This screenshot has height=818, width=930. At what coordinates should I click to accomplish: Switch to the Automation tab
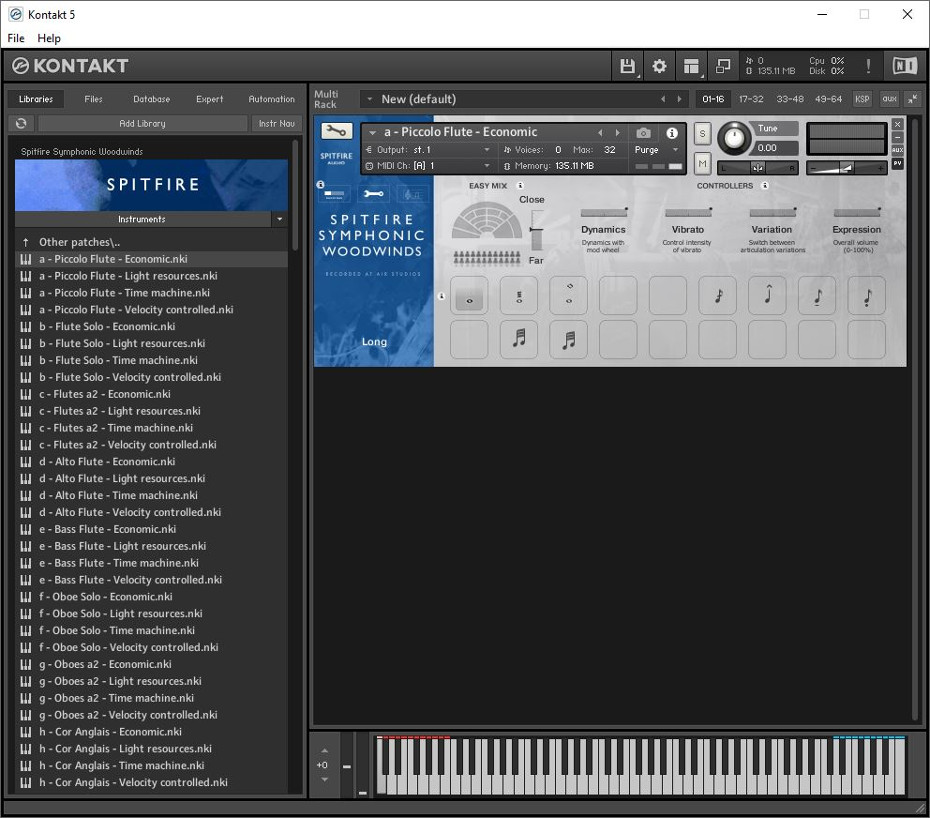coord(272,99)
